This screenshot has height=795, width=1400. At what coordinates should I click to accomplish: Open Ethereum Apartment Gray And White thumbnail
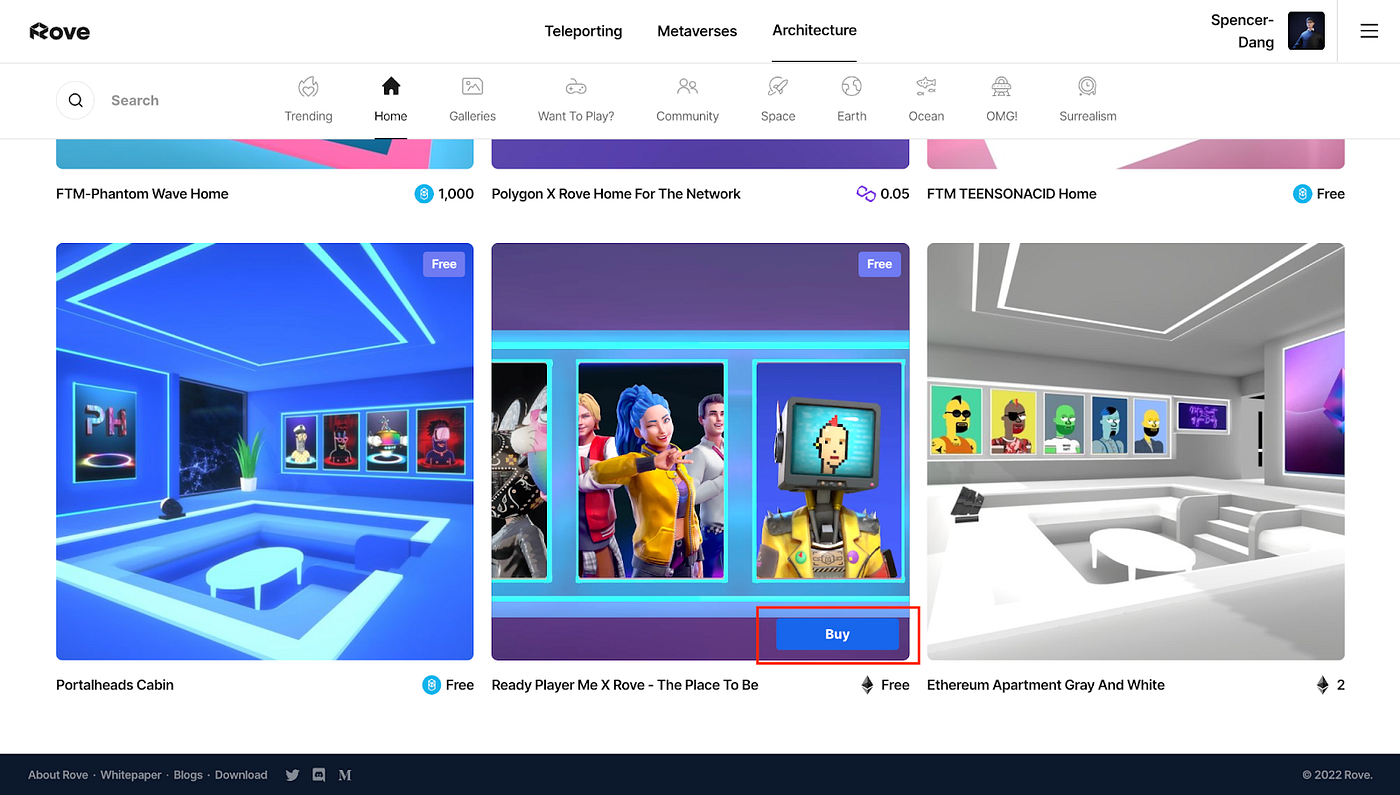click(1136, 451)
